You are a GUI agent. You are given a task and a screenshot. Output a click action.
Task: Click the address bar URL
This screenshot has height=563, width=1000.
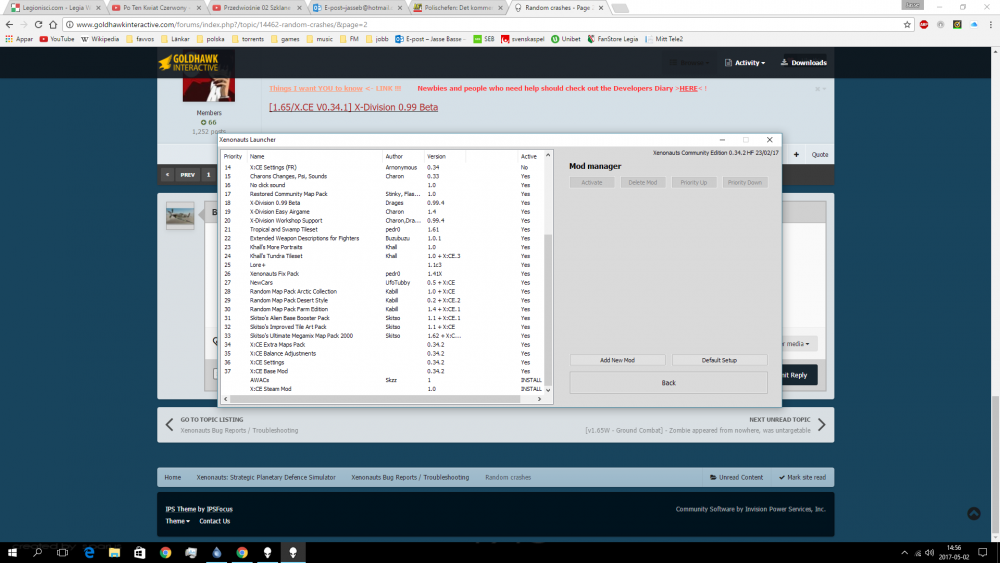point(222,24)
